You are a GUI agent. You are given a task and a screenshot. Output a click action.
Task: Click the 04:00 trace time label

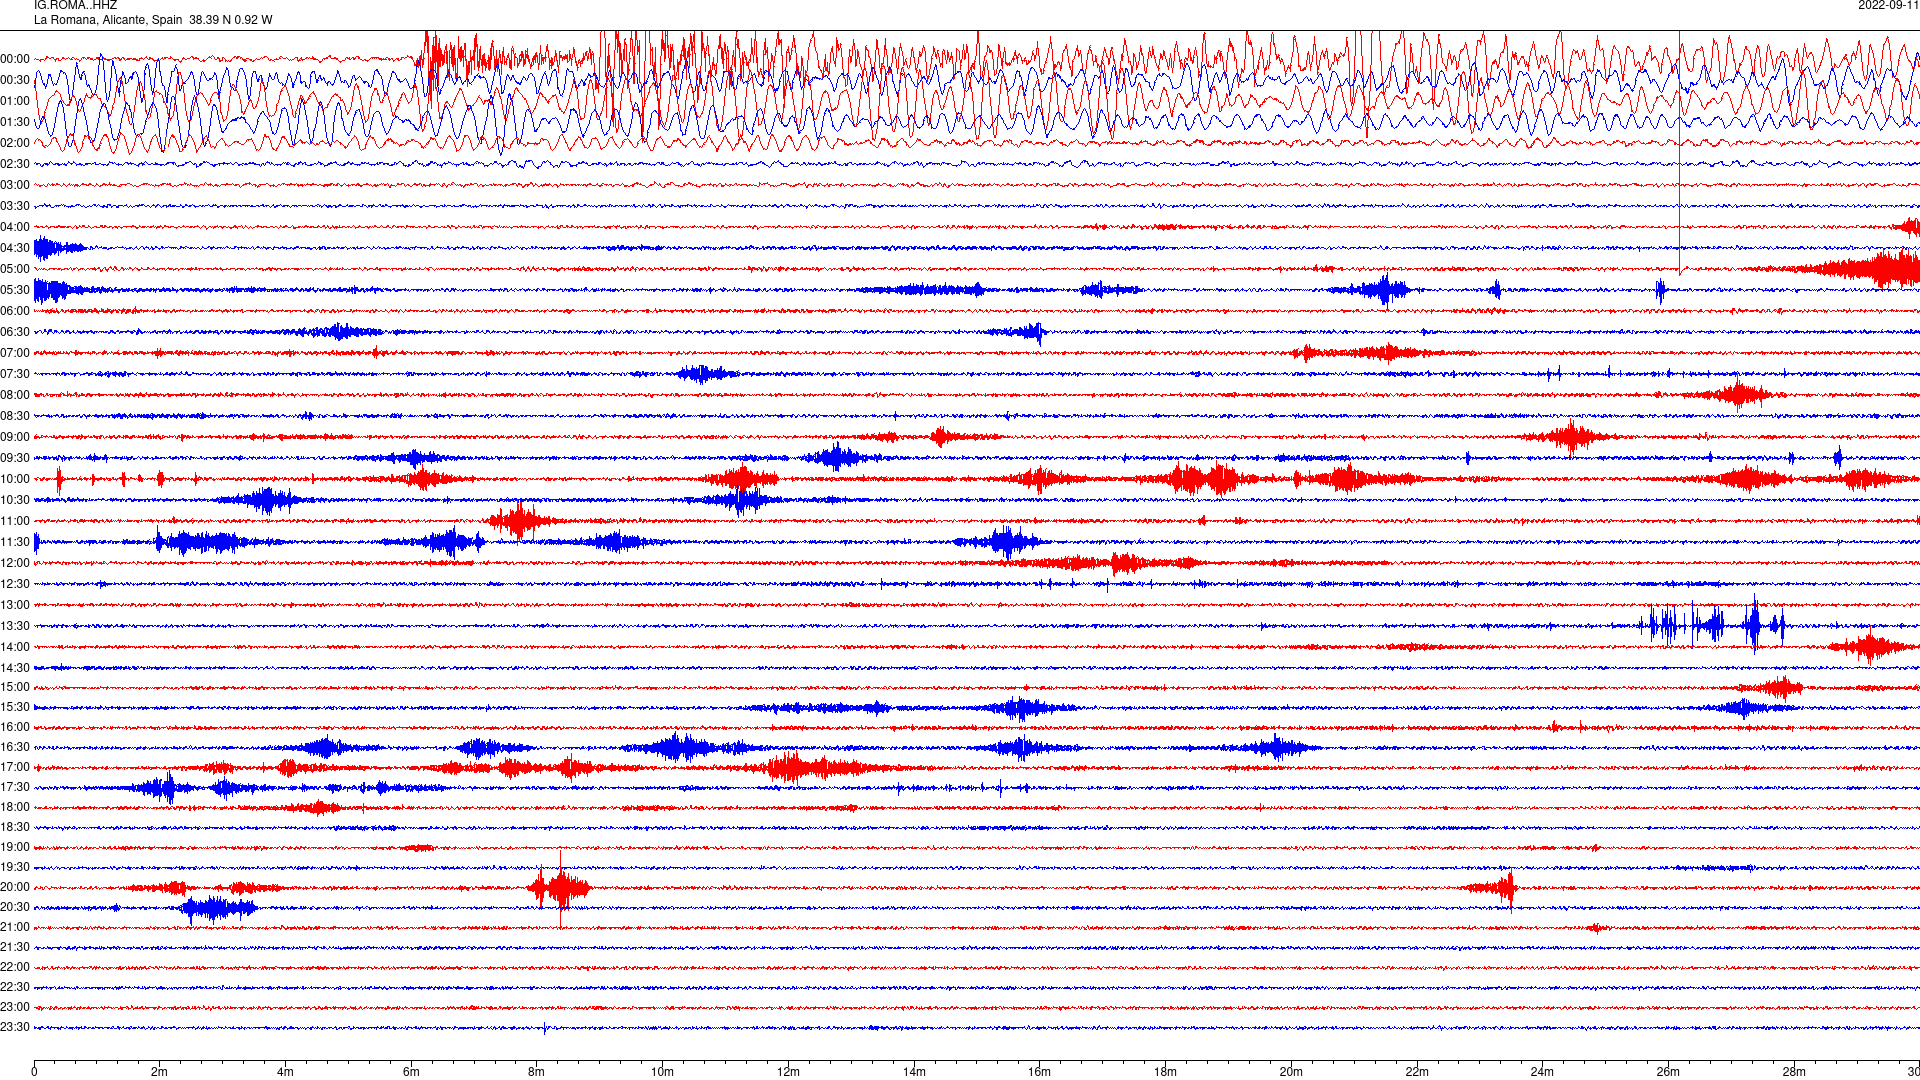(x=15, y=227)
